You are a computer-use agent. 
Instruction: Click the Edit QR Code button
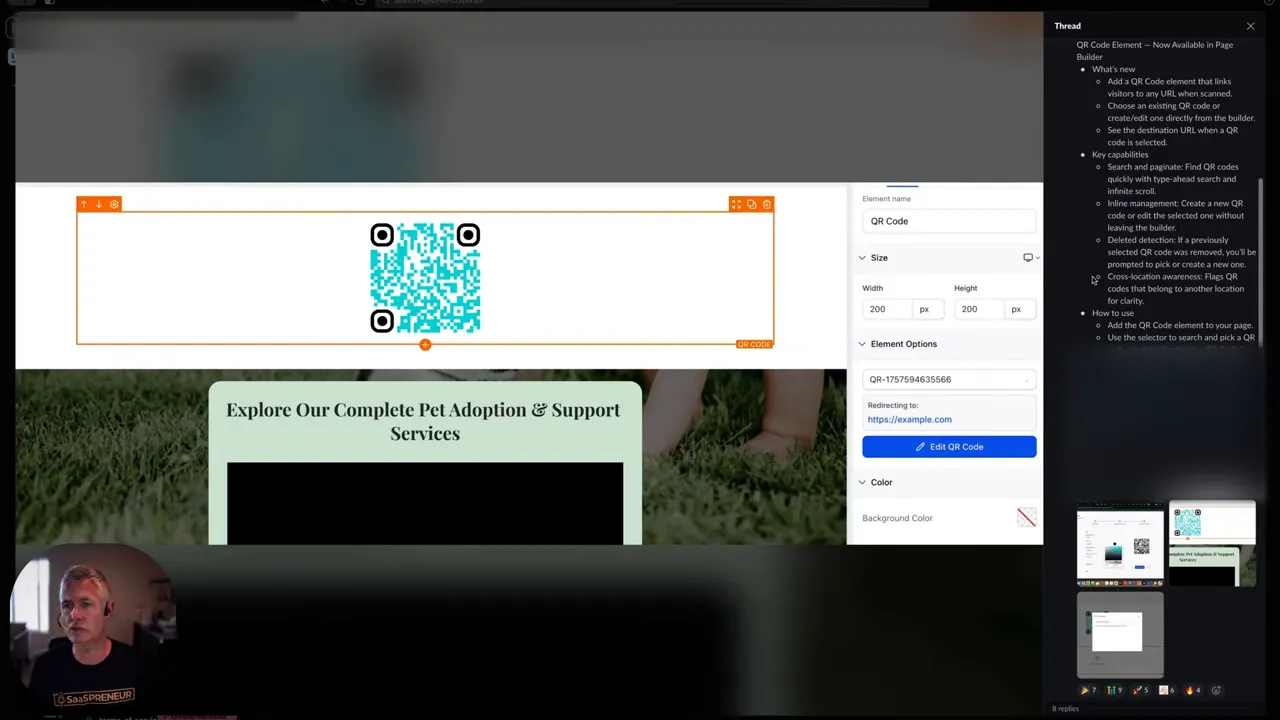949,447
